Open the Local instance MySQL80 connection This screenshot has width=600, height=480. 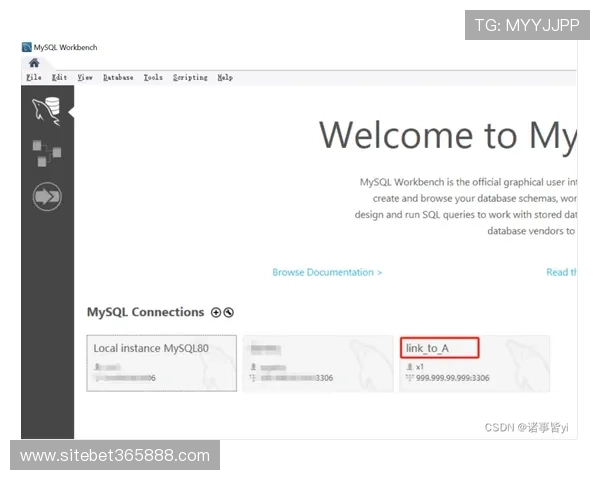[x=161, y=362]
